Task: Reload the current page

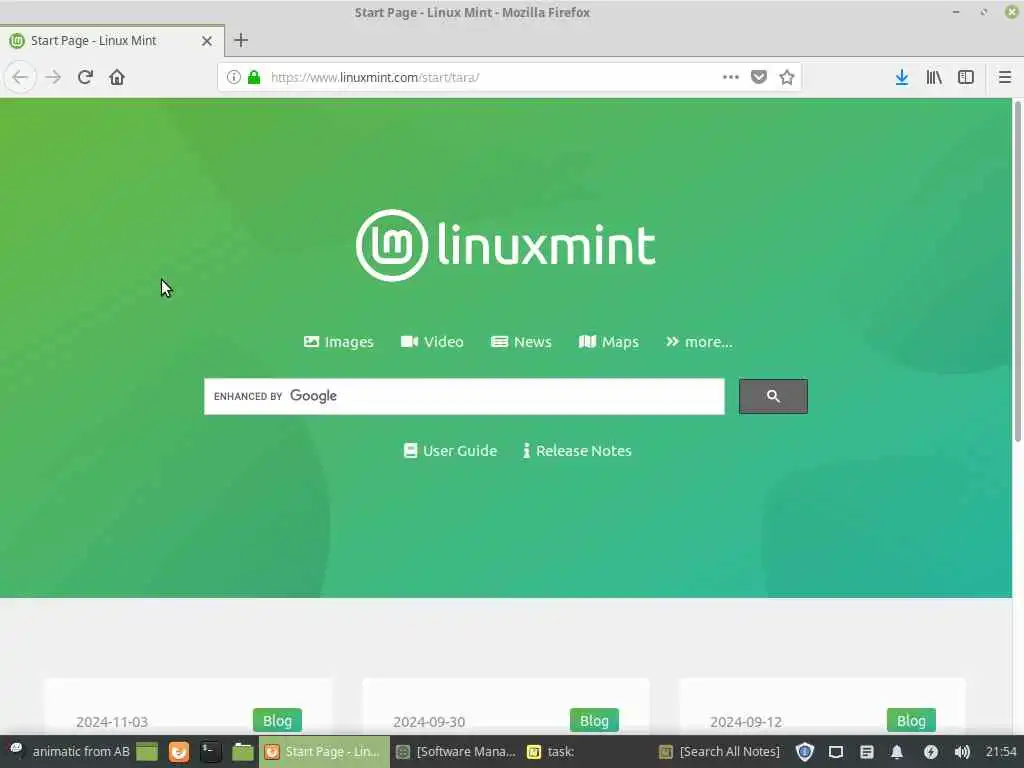Action: click(85, 77)
